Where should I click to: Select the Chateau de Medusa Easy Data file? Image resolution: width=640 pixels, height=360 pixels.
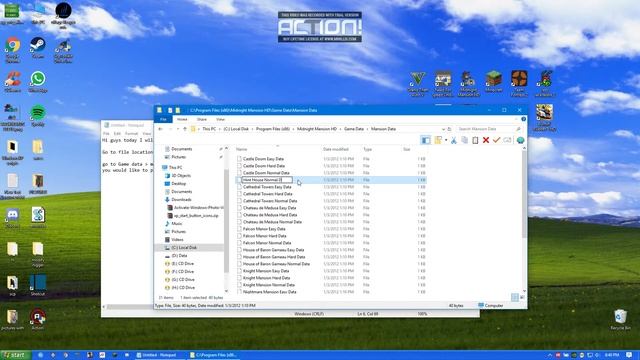[269, 208]
